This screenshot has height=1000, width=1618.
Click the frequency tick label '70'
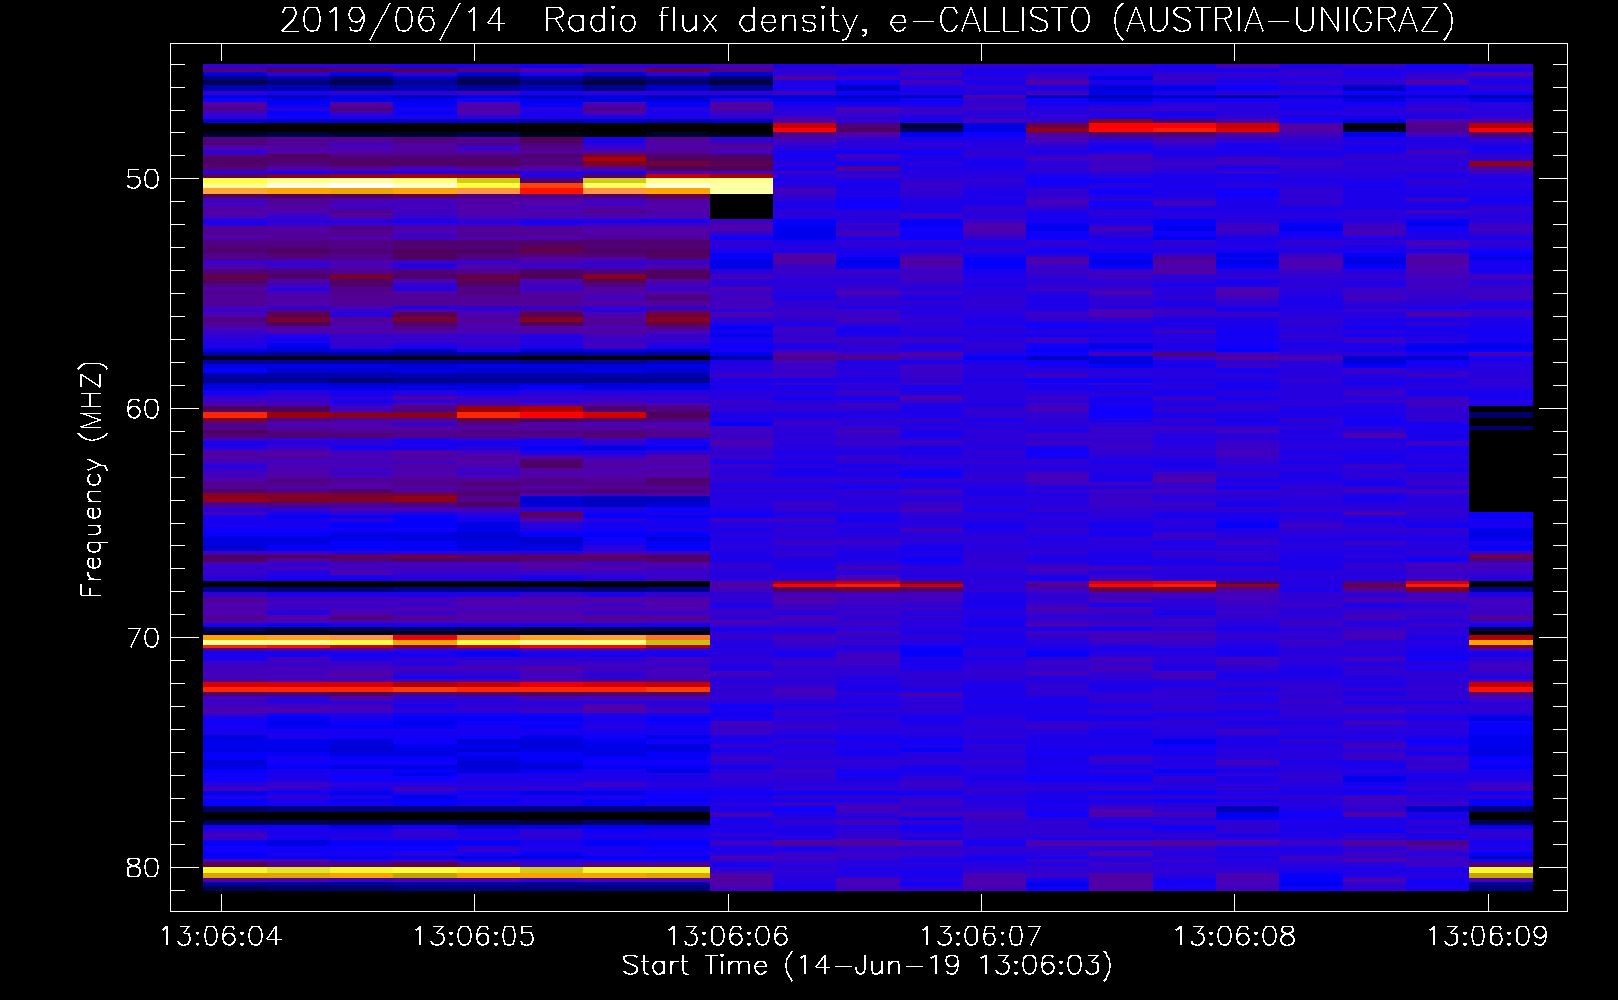(143, 638)
